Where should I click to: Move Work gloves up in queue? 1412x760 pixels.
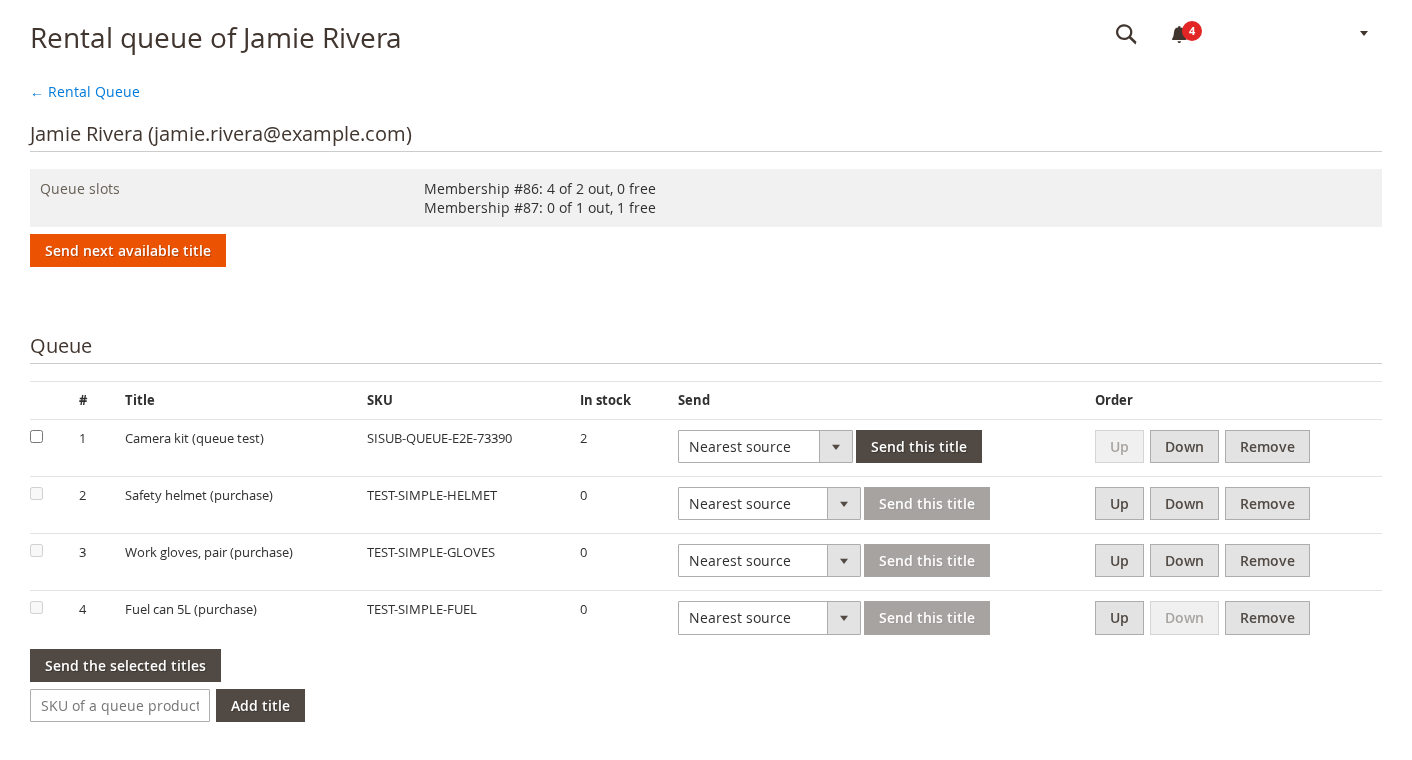(x=1119, y=561)
